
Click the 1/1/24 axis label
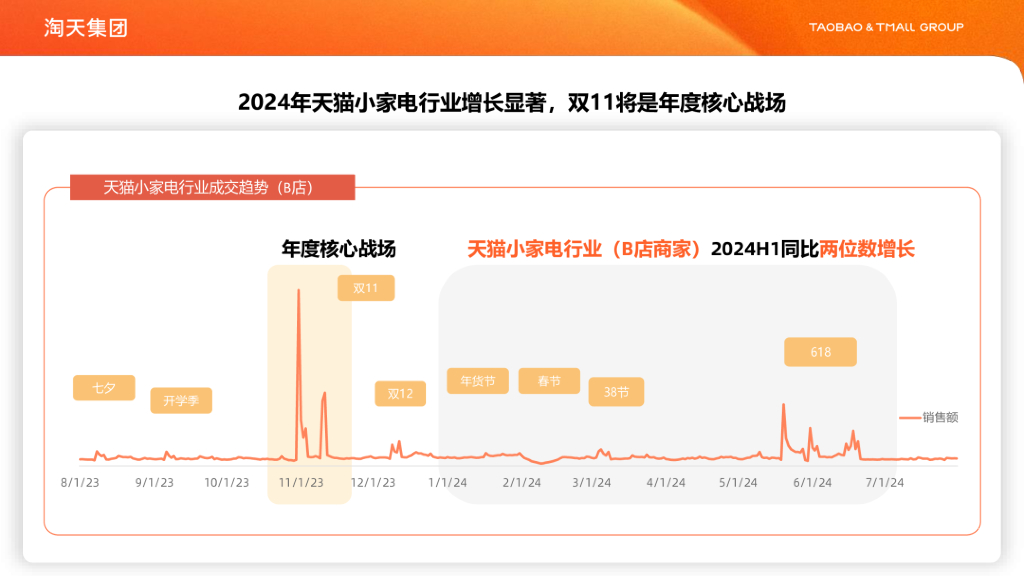coord(447,483)
